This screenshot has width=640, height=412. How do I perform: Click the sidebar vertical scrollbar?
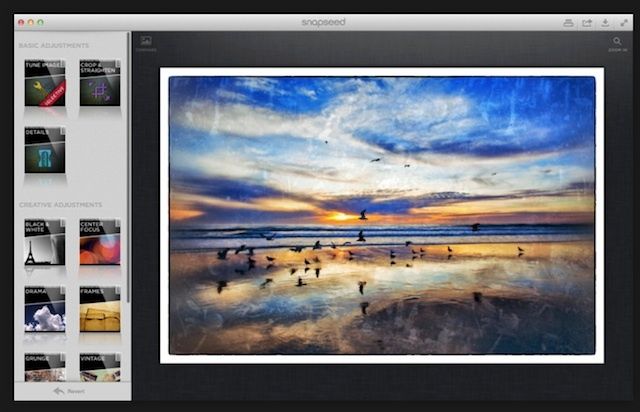click(129, 150)
